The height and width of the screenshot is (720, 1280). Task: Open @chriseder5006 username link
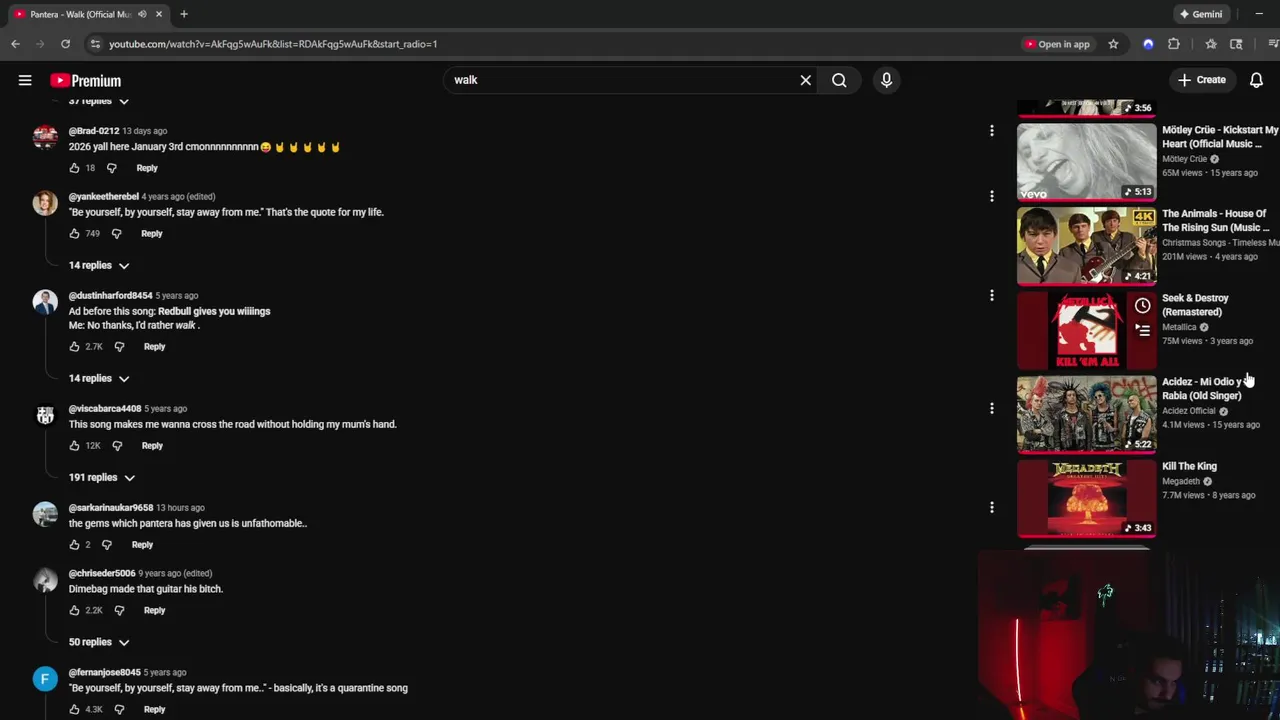click(102, 573)
